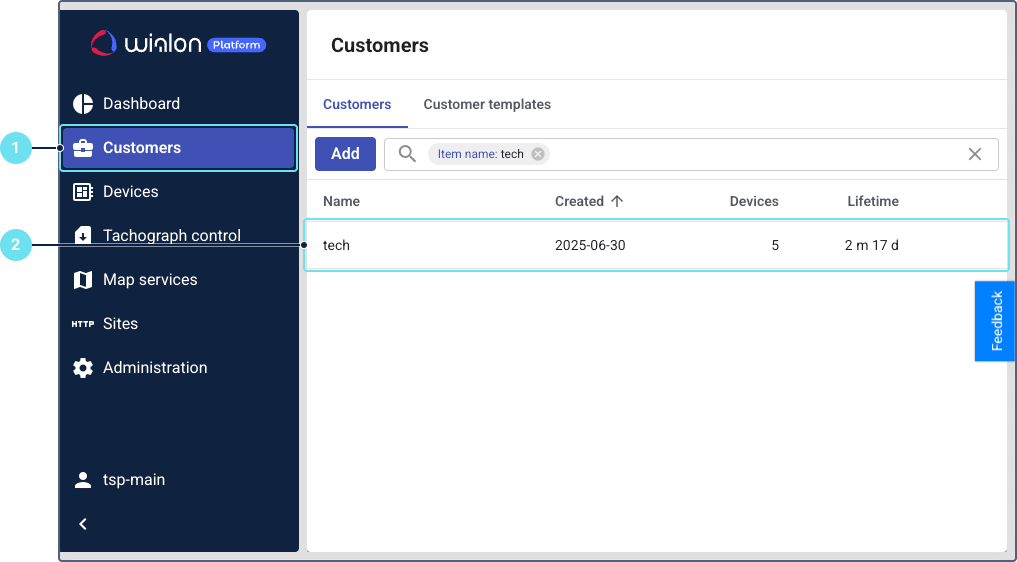Toggle sort arrow on Created column

[x=617, y=201]
